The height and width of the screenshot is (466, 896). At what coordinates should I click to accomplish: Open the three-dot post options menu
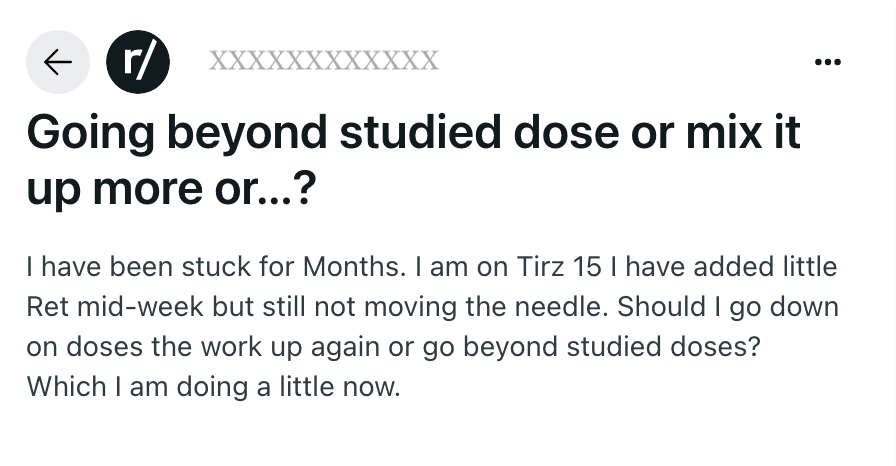click(827, 62)
